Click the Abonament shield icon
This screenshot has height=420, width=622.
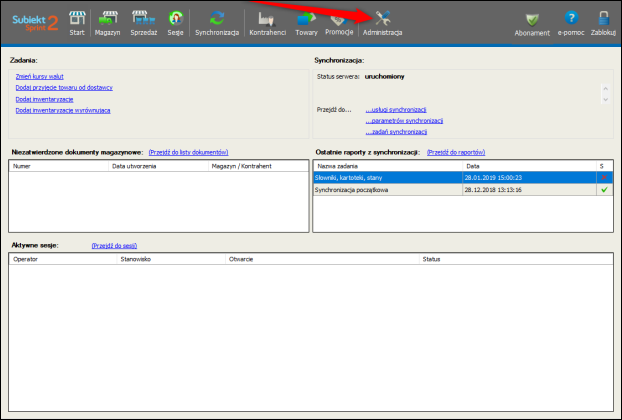532,22
